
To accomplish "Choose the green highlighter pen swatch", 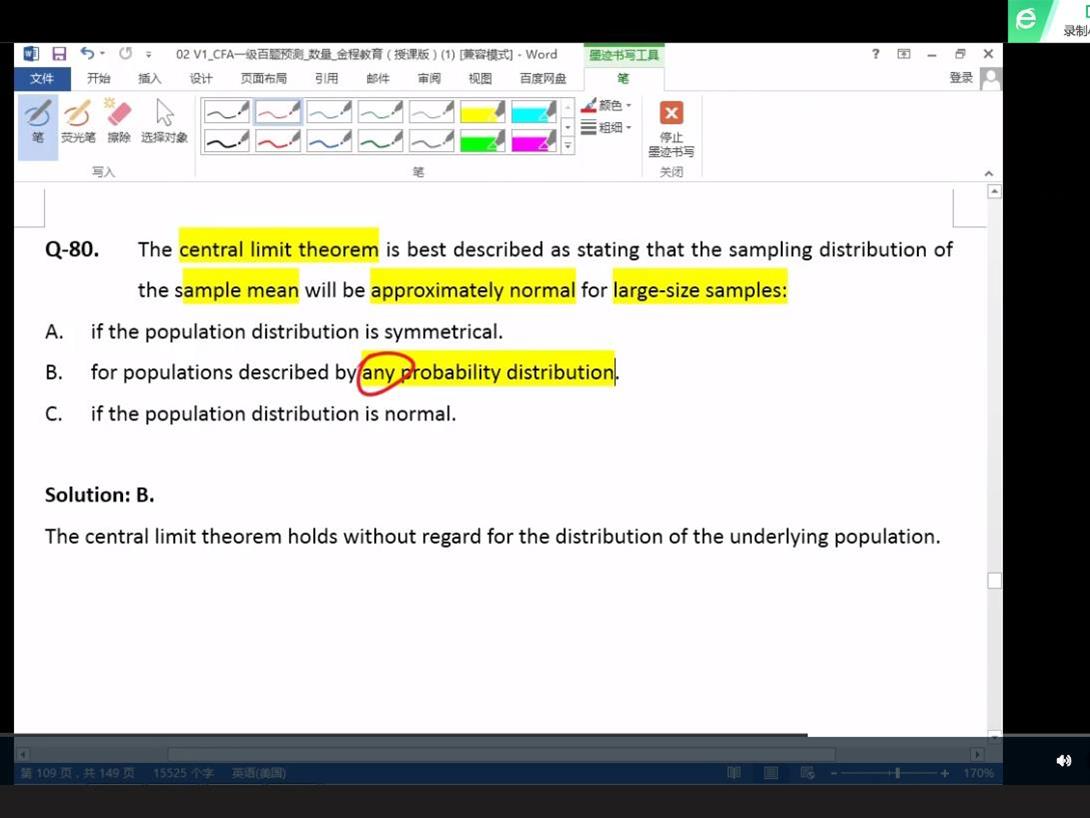I will coord(482,141).
